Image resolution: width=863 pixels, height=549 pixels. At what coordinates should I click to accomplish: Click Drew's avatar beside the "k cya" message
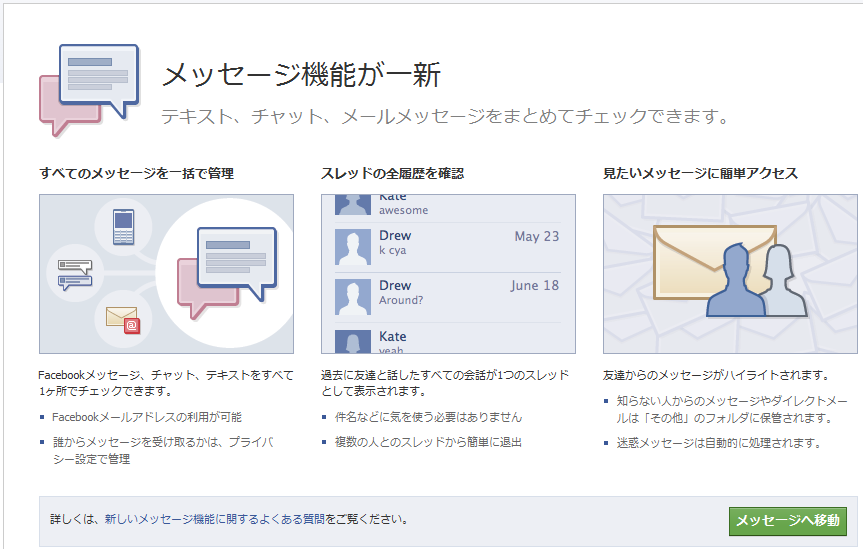point(354,246)
